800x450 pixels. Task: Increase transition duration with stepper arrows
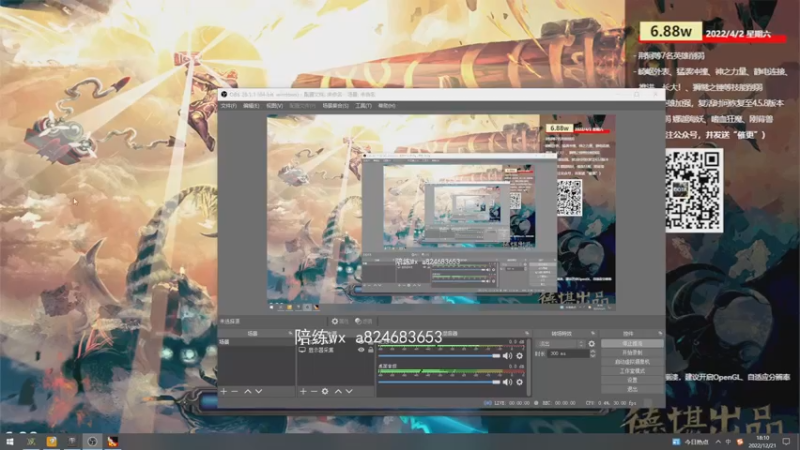point(592,353)
